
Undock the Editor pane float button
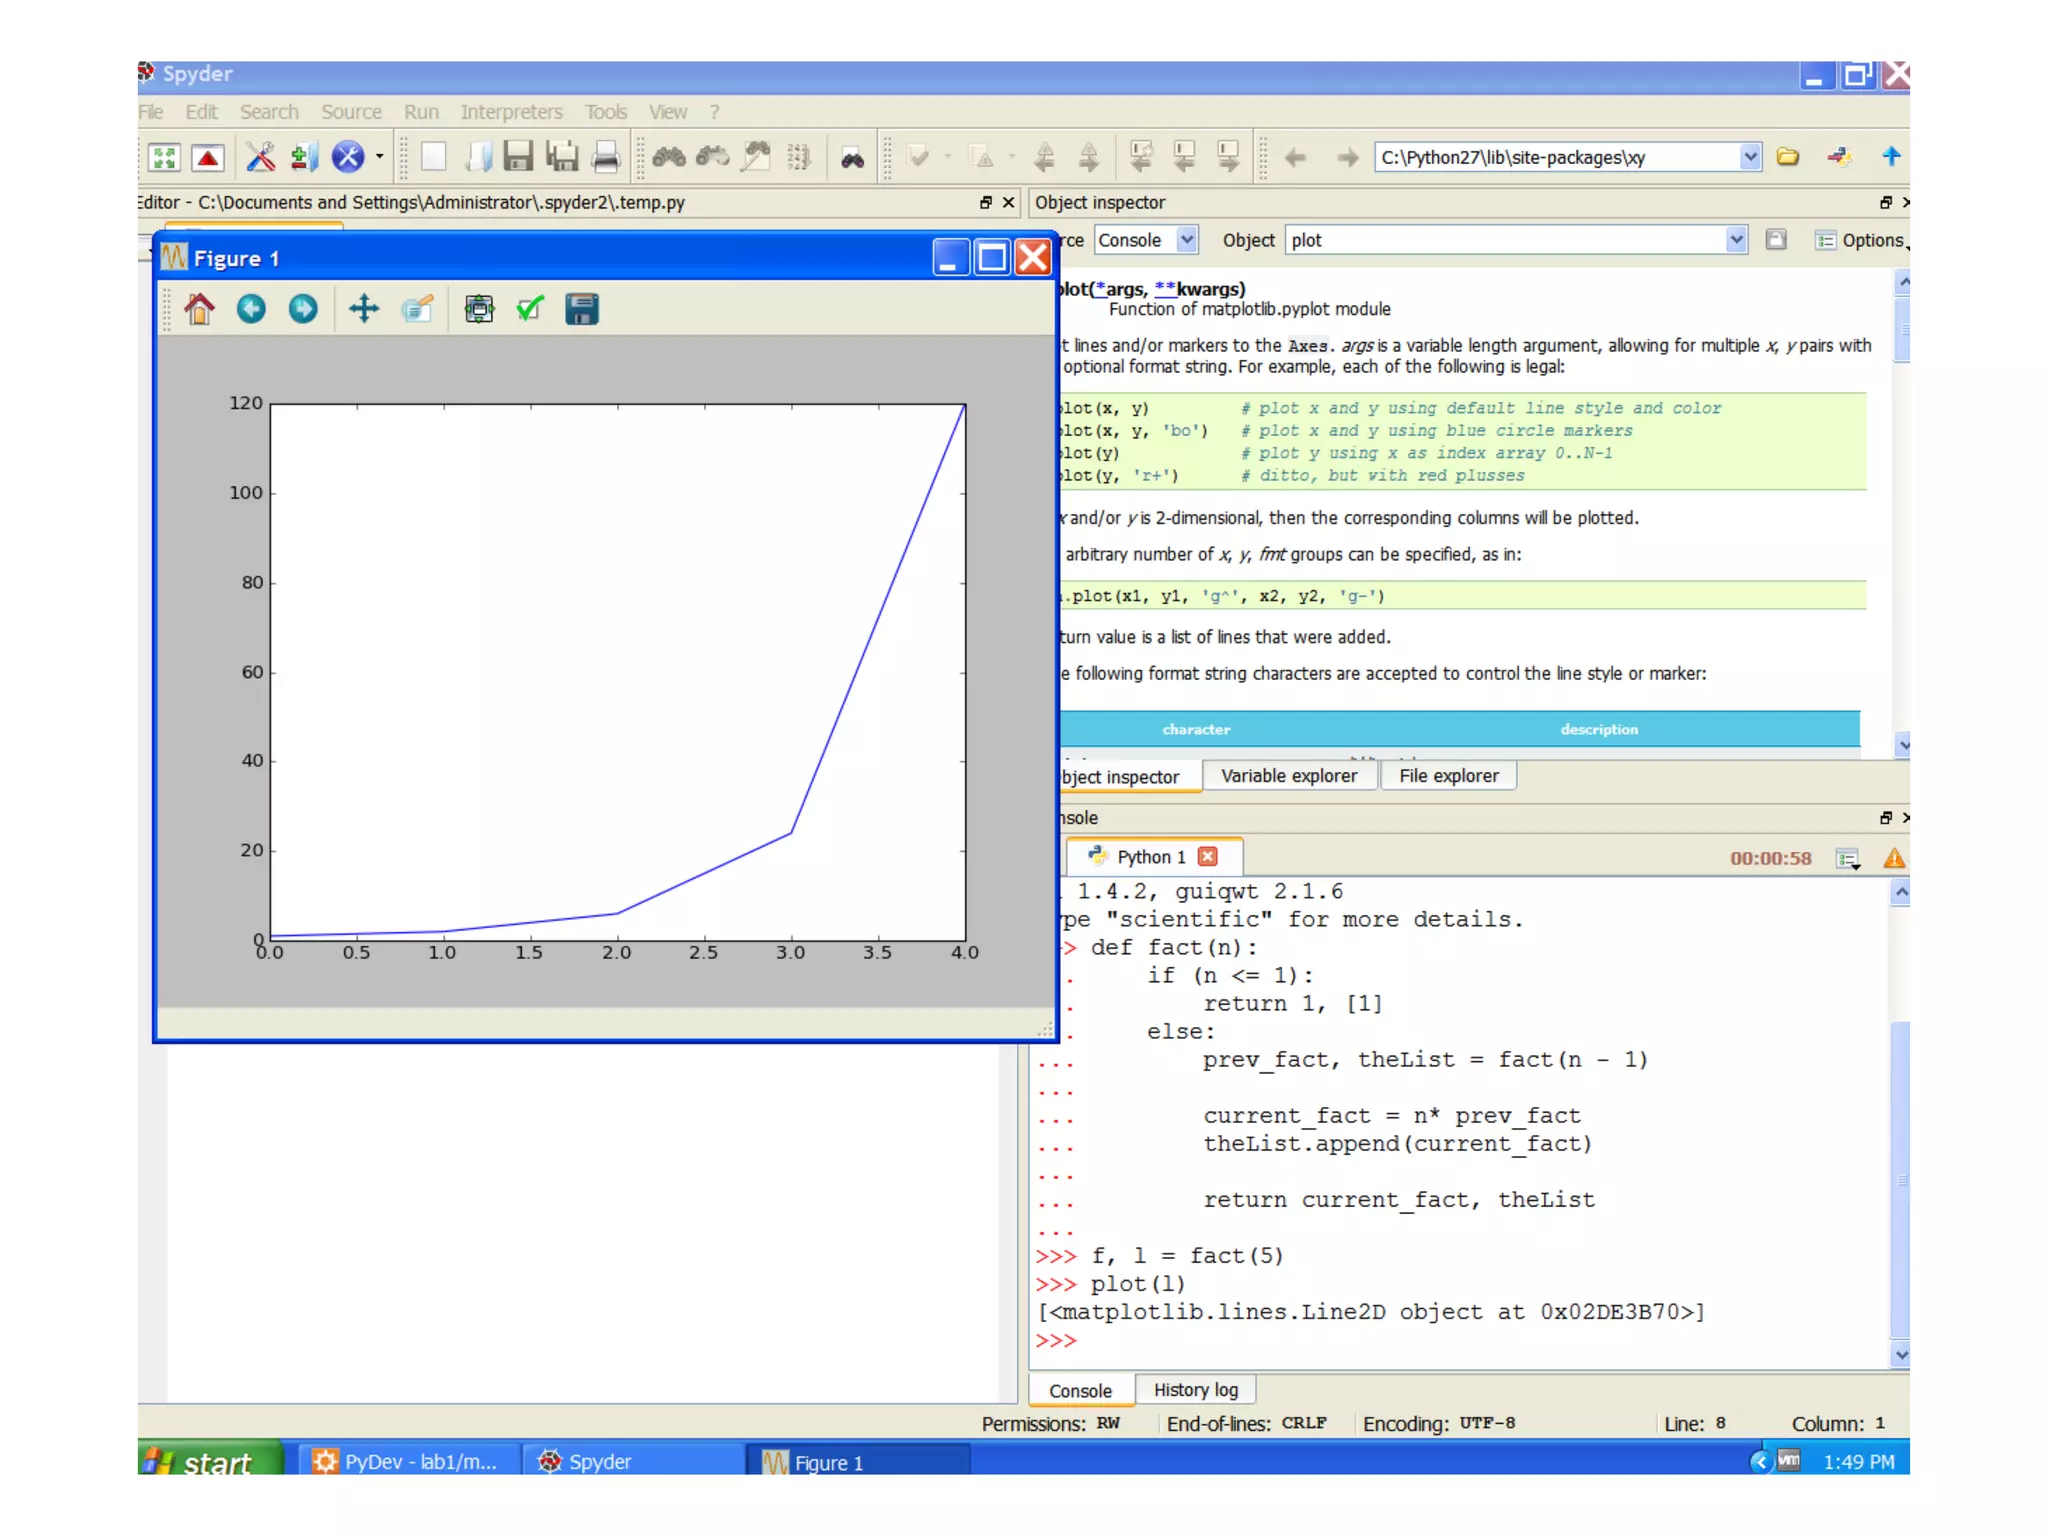click(986, 202)
